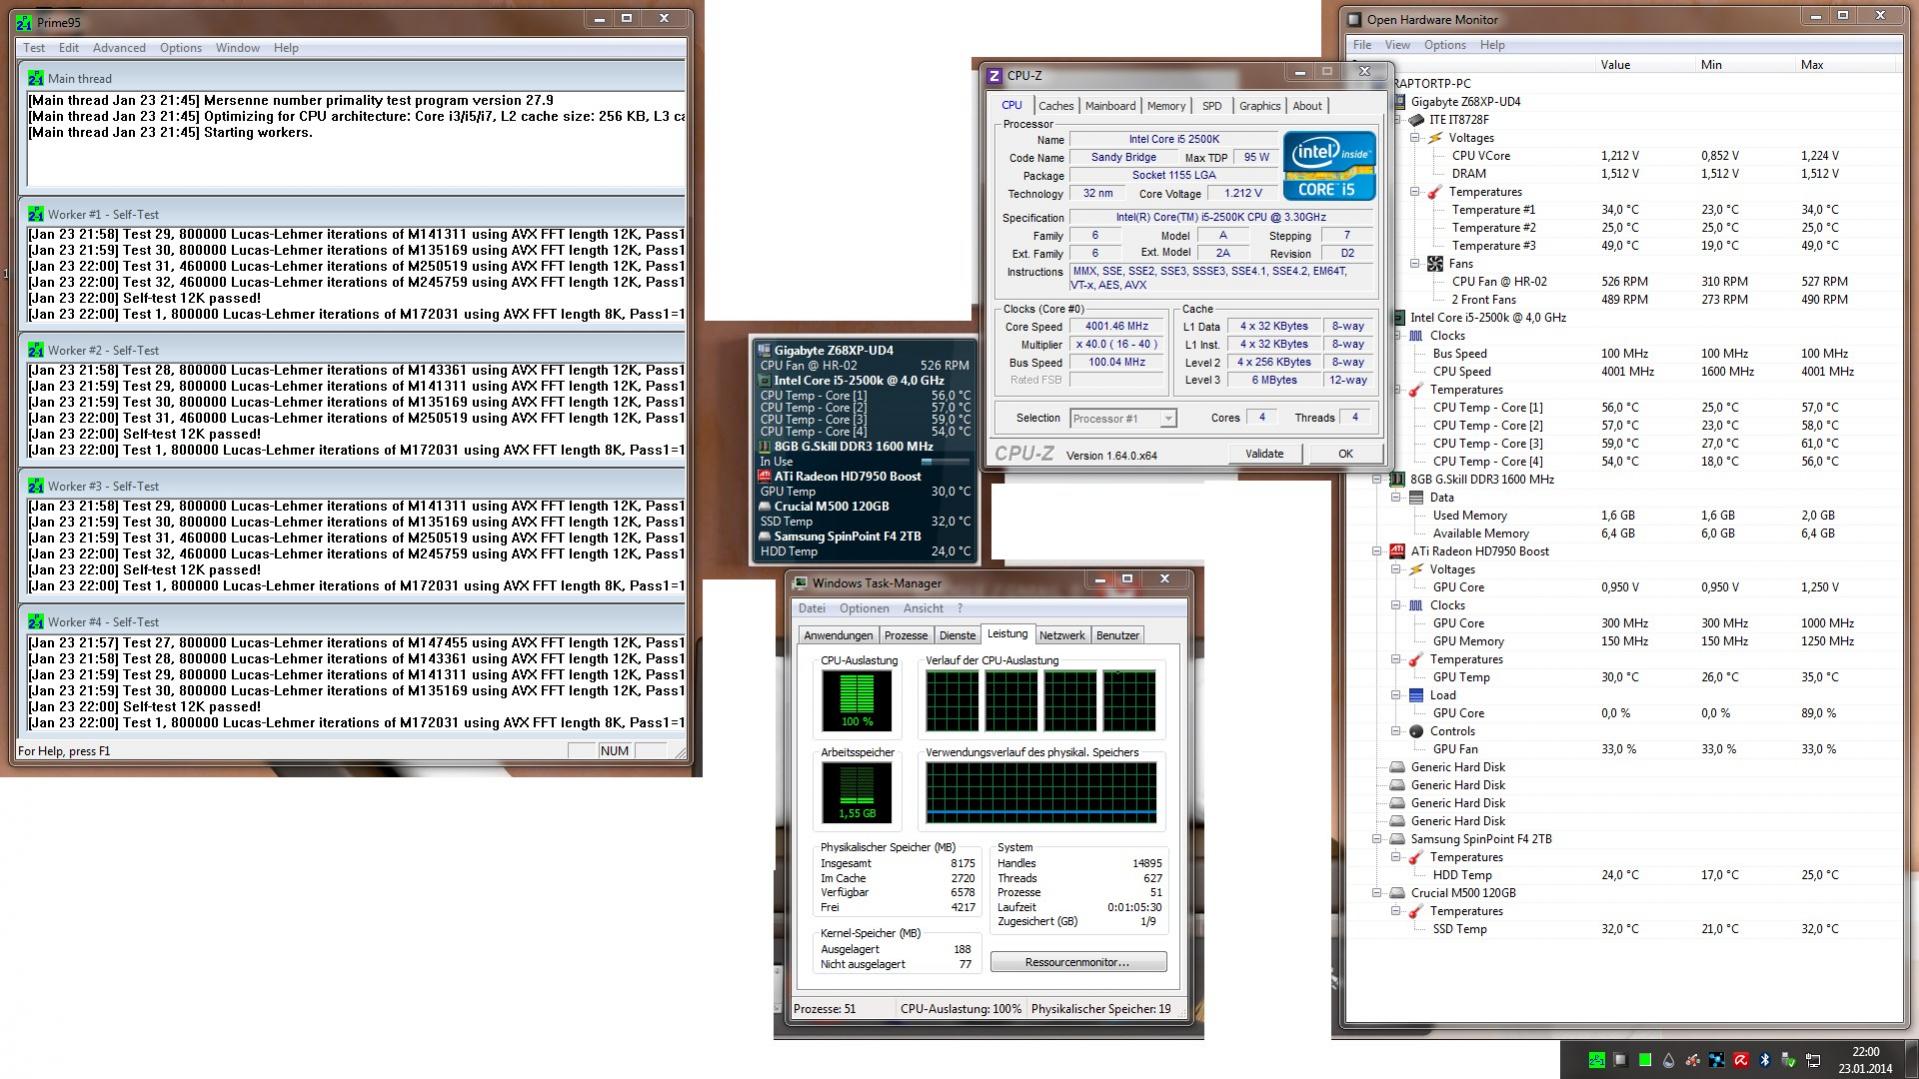This screenshot has width=1919, height=1079.
Task: Collapse the ITE IT8728F Temperatures node
Action: point(1415,192)
